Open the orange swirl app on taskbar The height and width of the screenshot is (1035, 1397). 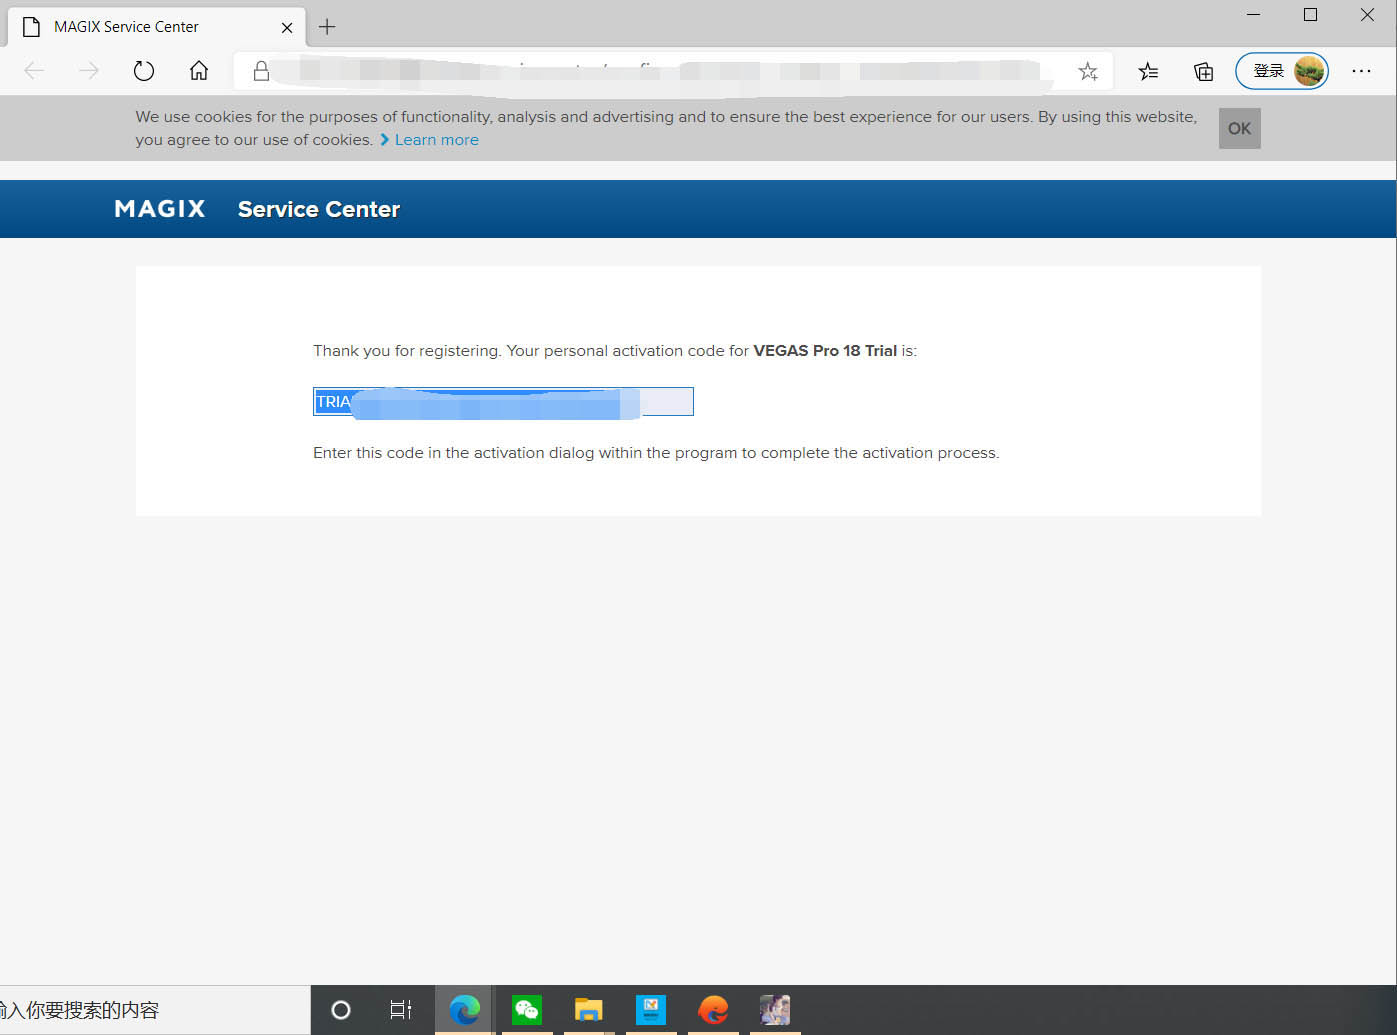coord(713,1010)
